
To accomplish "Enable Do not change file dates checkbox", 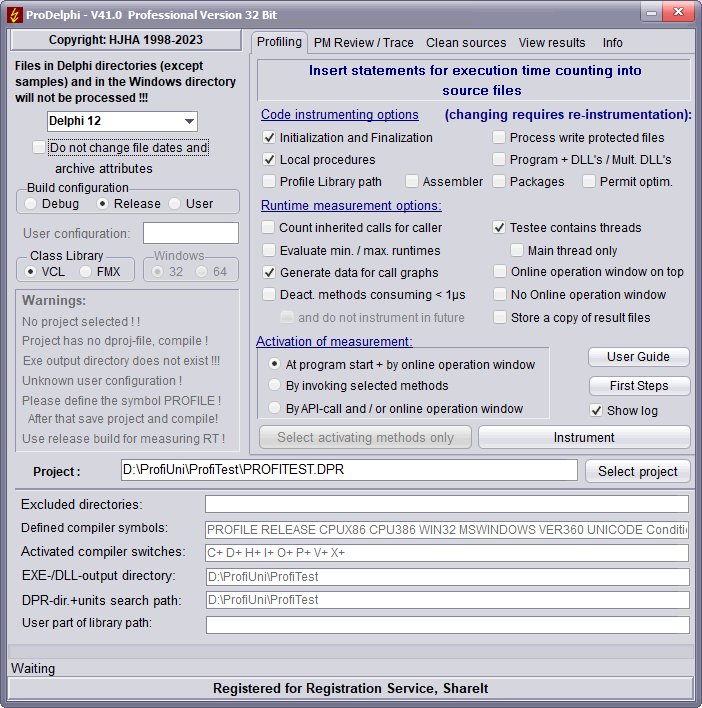I will [39, 147].
